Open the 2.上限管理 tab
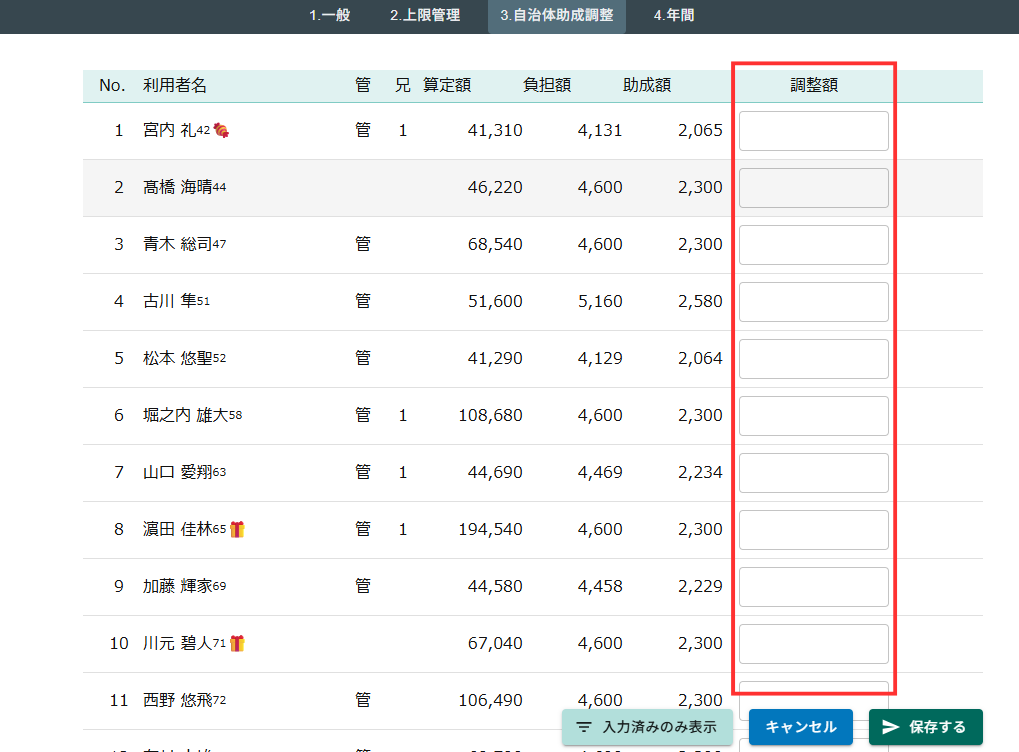 point(425,16)
